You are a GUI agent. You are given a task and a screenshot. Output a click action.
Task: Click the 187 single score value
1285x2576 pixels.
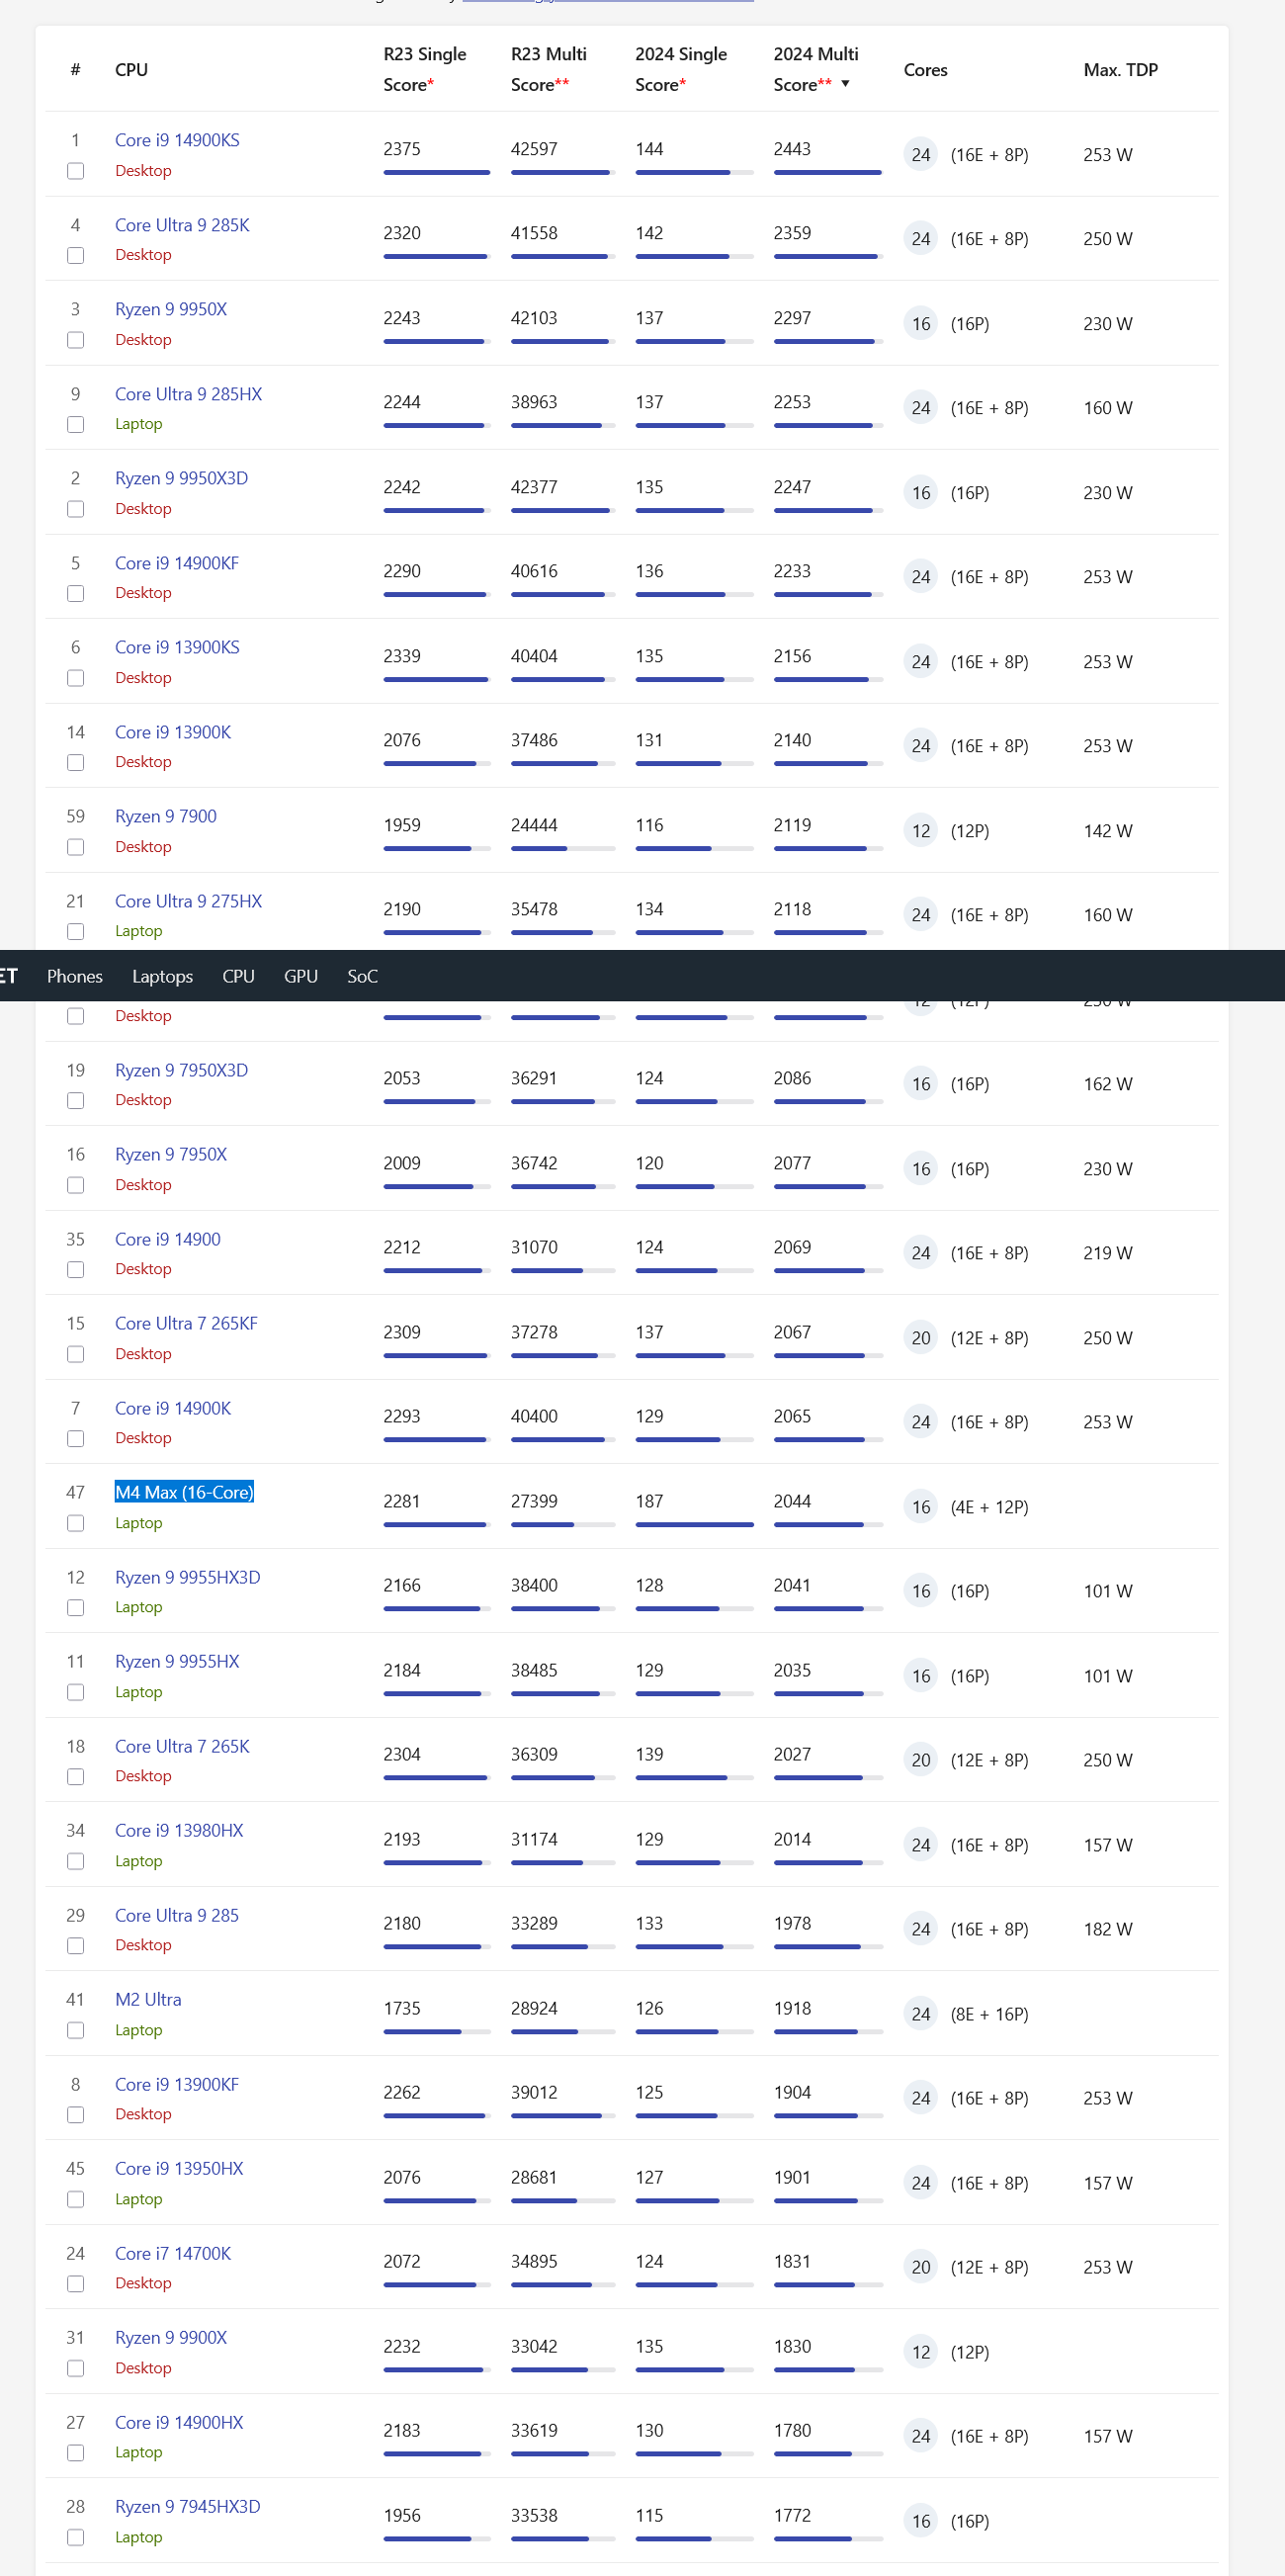[x=649, y=1501]
